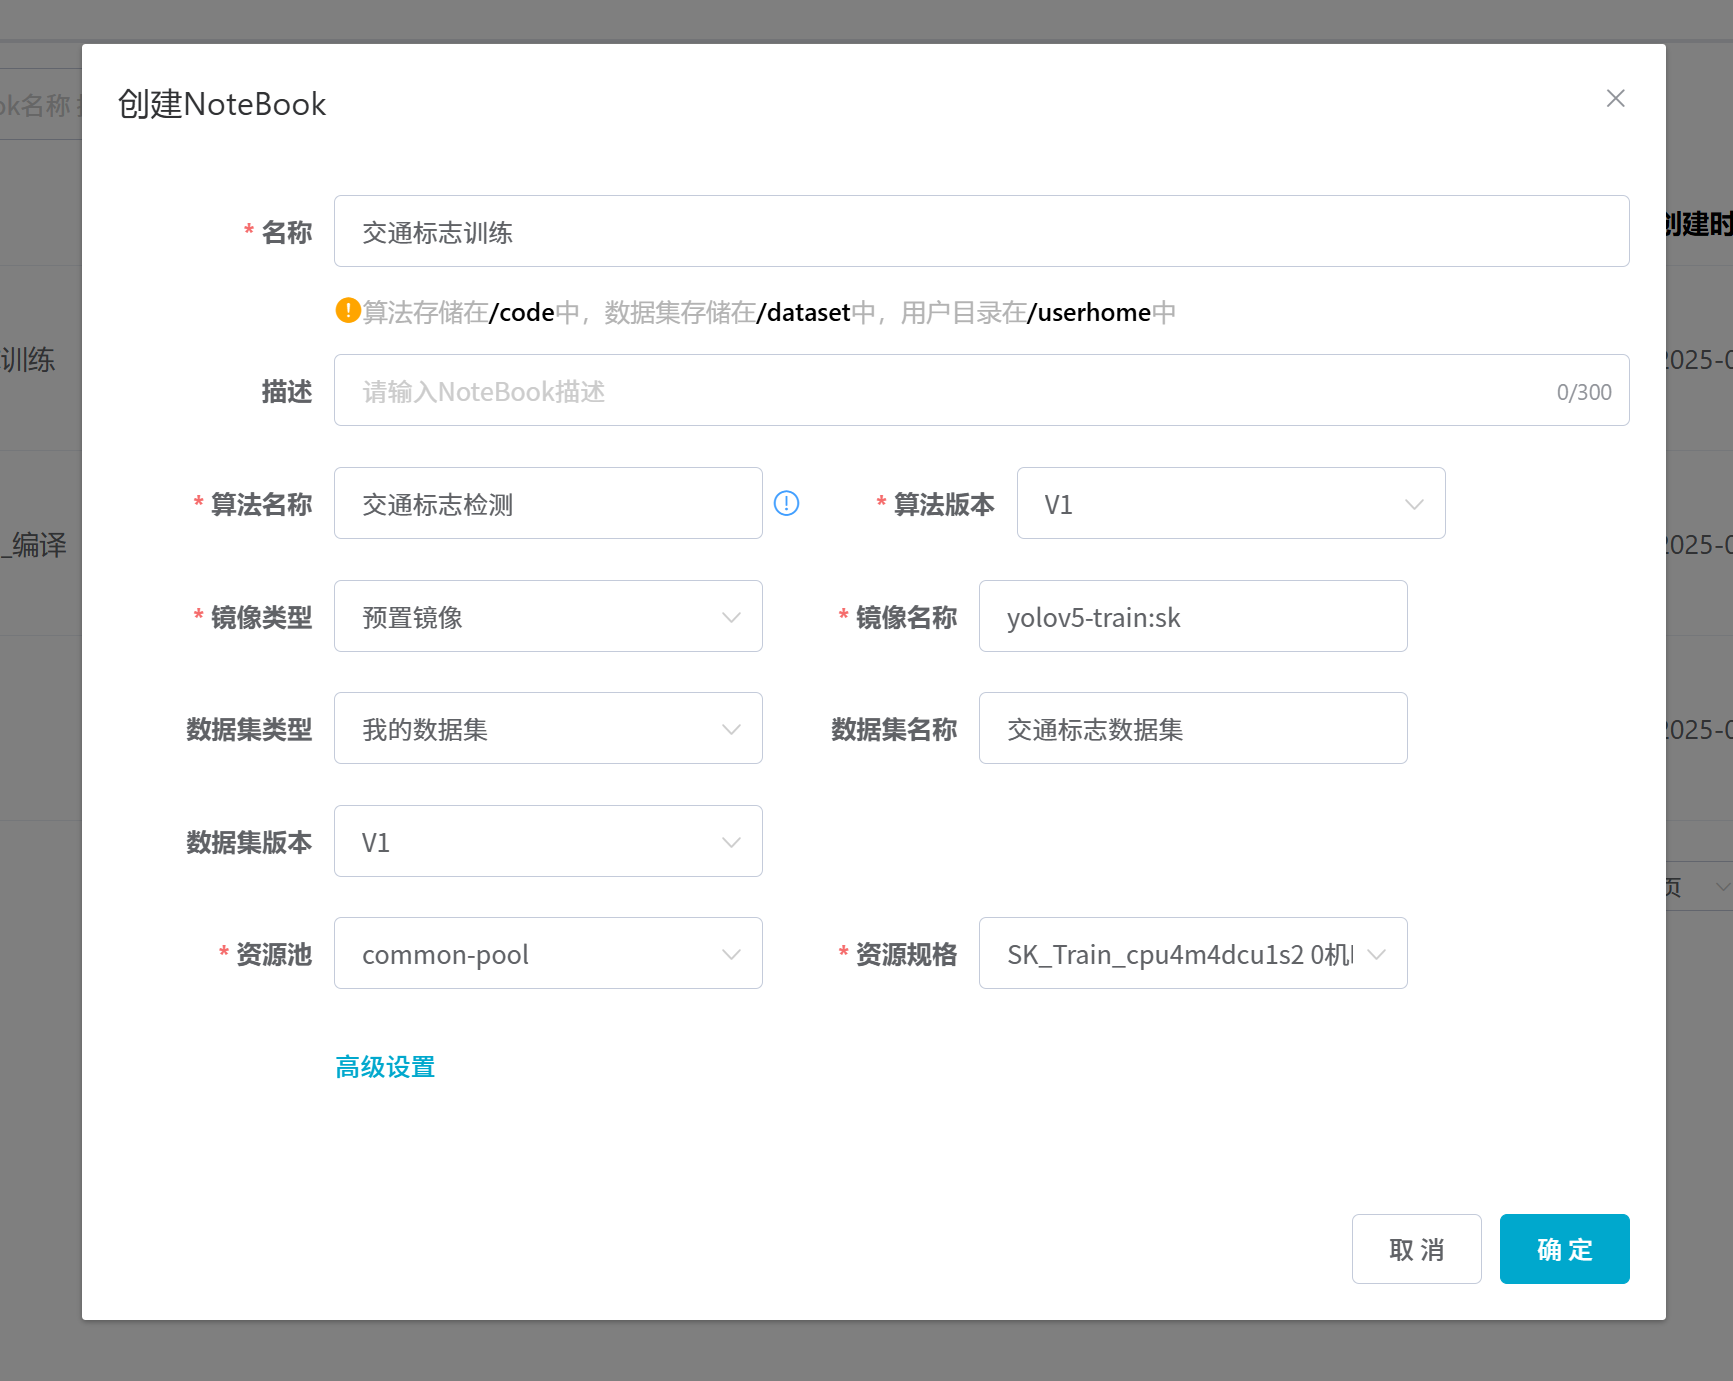This screenshot has height=1381, width=1733.
Task: Close the 创建NoteBook dialog with X
Action: tap(1615, 98)
